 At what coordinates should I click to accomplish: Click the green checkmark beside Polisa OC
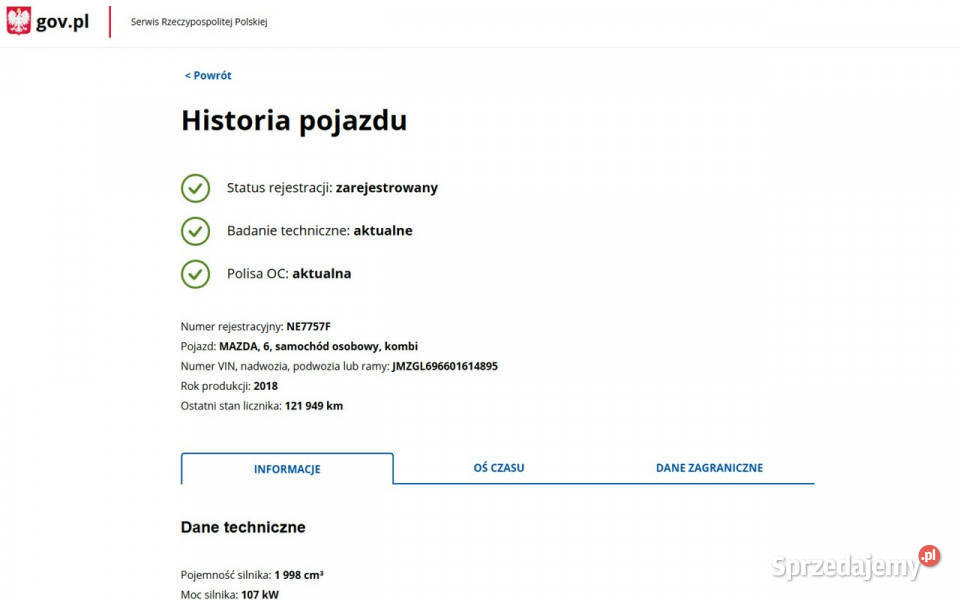click(x=195, y=274)
